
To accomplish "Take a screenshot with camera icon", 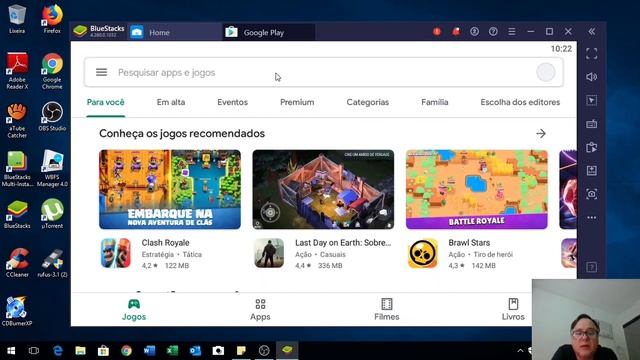I will [x=591, y=194].
